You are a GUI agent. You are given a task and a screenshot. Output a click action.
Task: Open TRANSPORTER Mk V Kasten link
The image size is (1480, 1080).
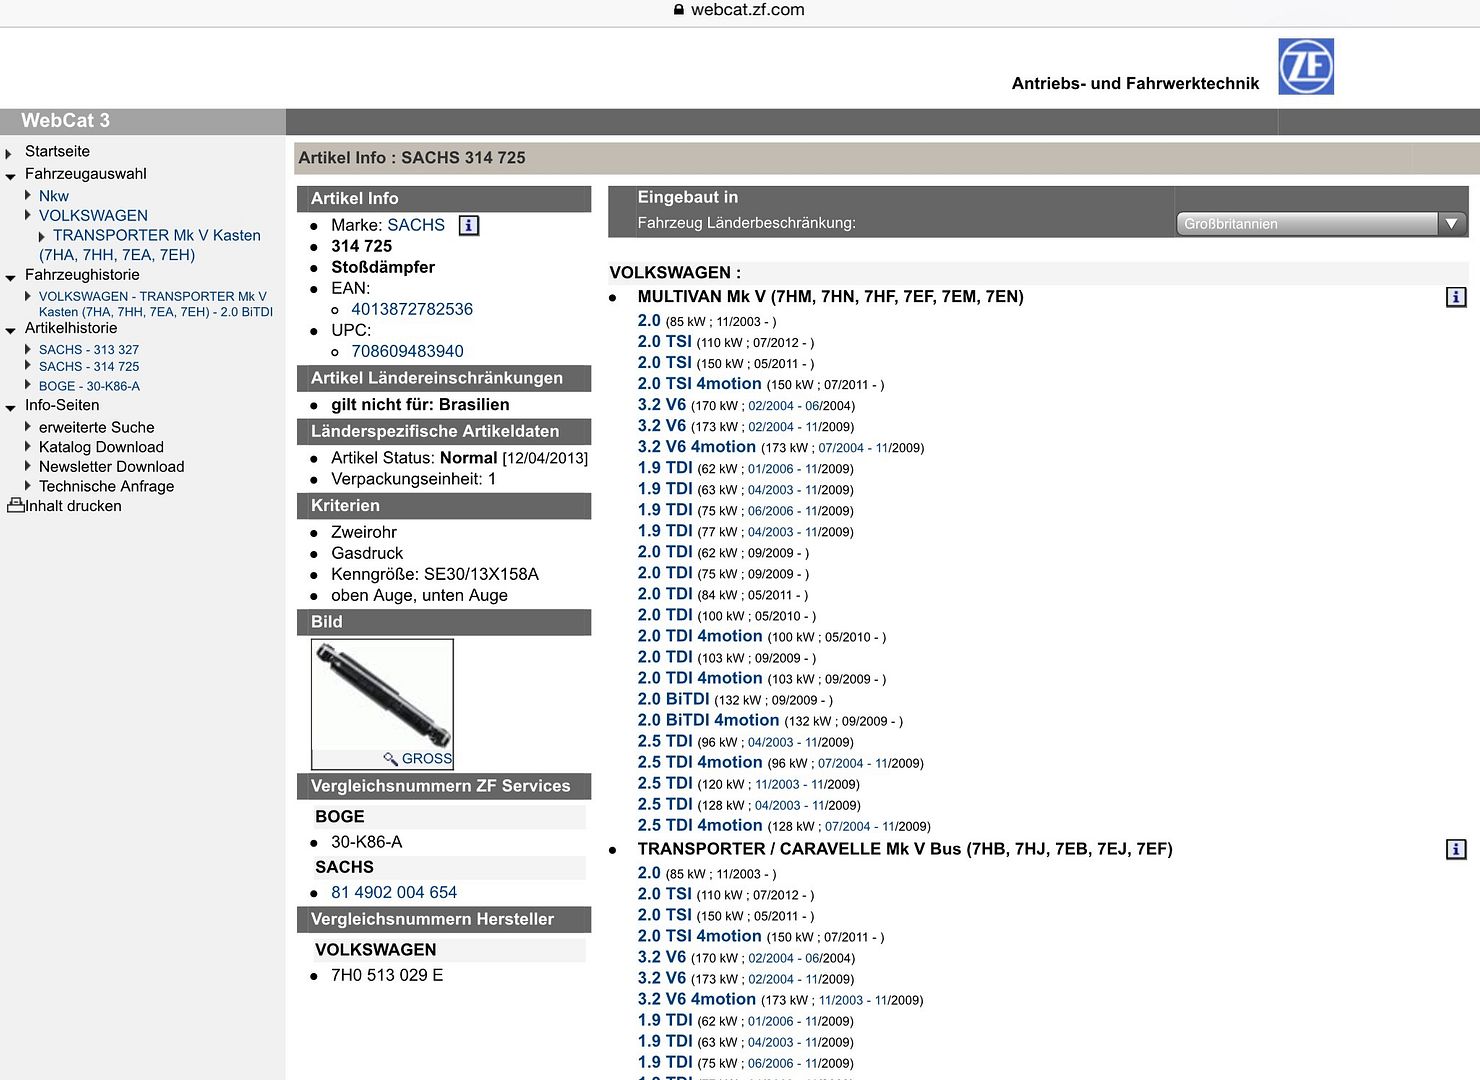150,245
